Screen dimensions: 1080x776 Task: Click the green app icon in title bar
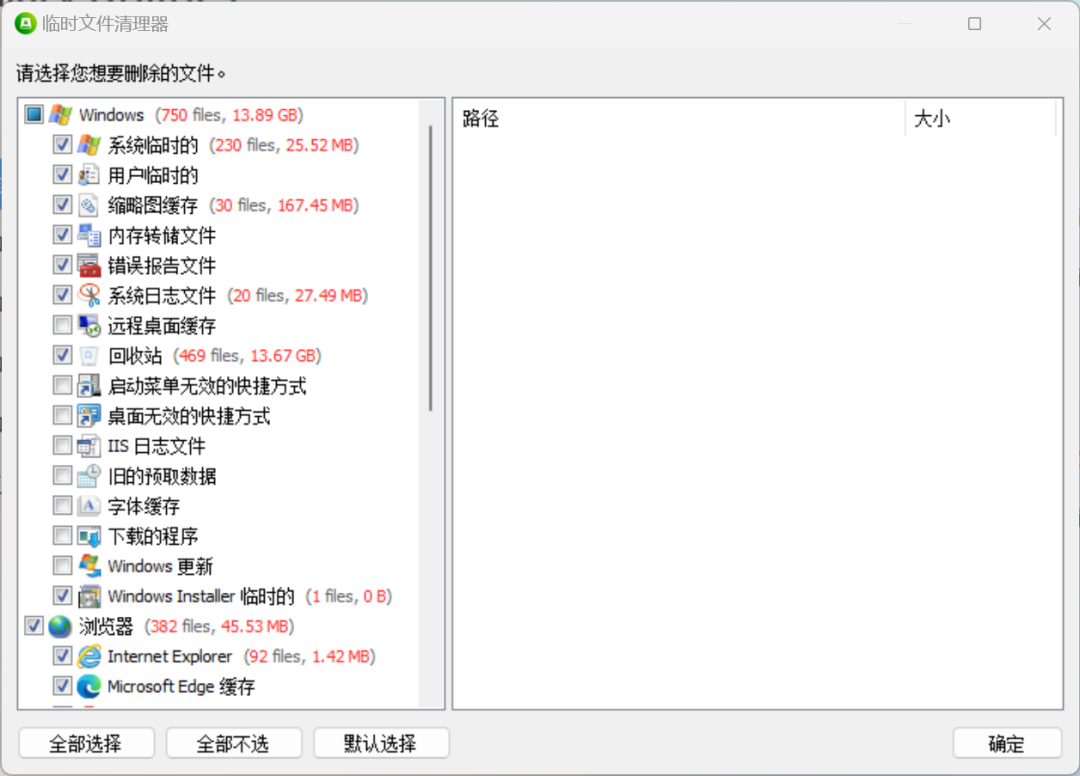(x=25, y=24)
